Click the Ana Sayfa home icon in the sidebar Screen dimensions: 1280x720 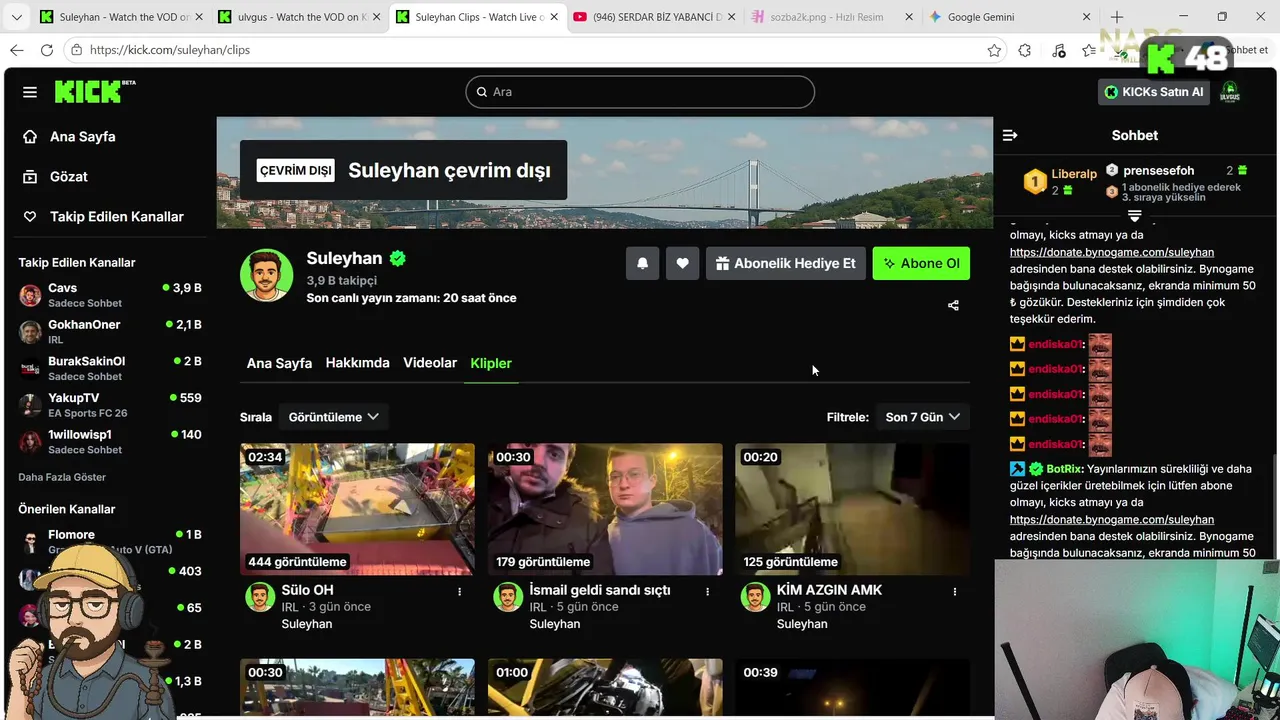(30, 137)
